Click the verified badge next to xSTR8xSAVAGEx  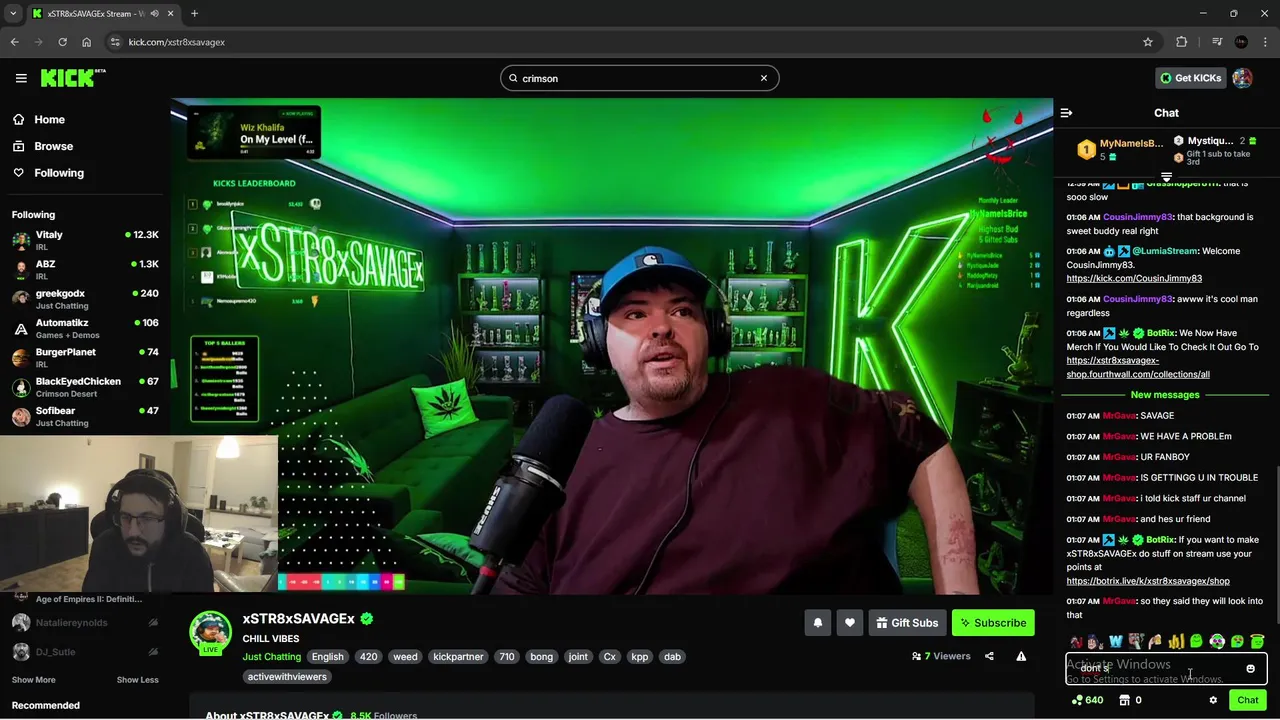point(366,619)
